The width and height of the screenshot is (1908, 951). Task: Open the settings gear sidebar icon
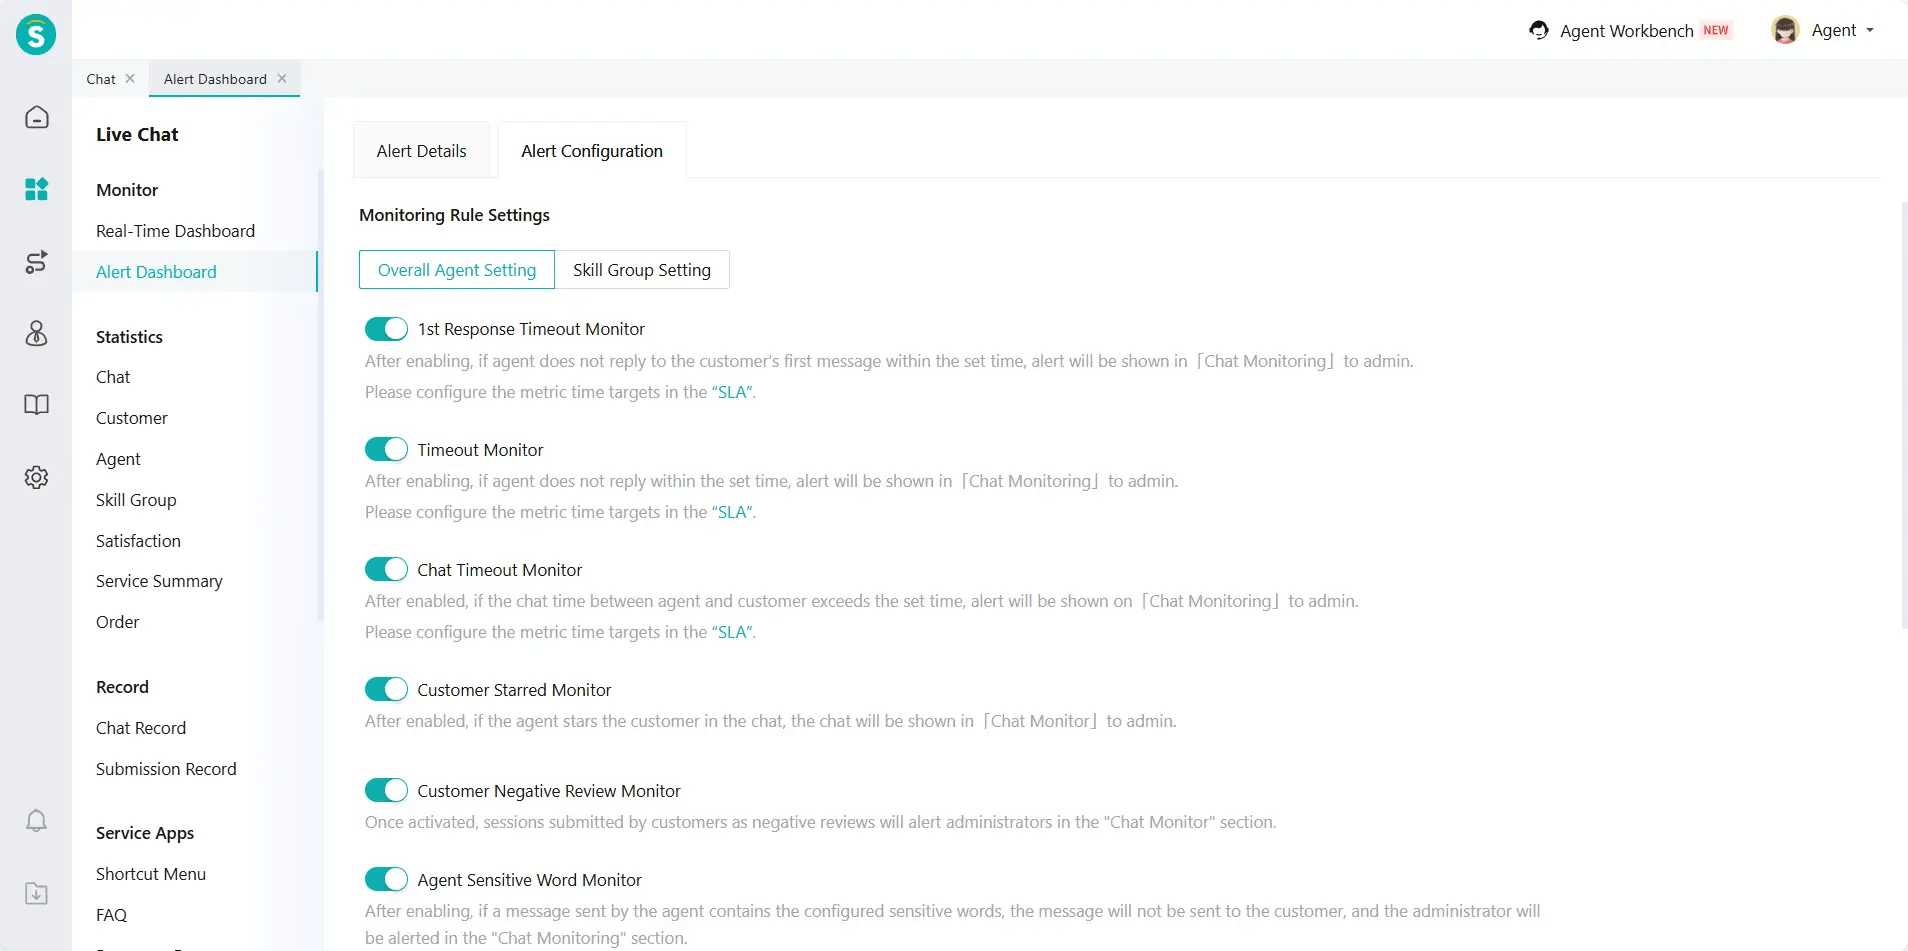[x=36, y=478]
